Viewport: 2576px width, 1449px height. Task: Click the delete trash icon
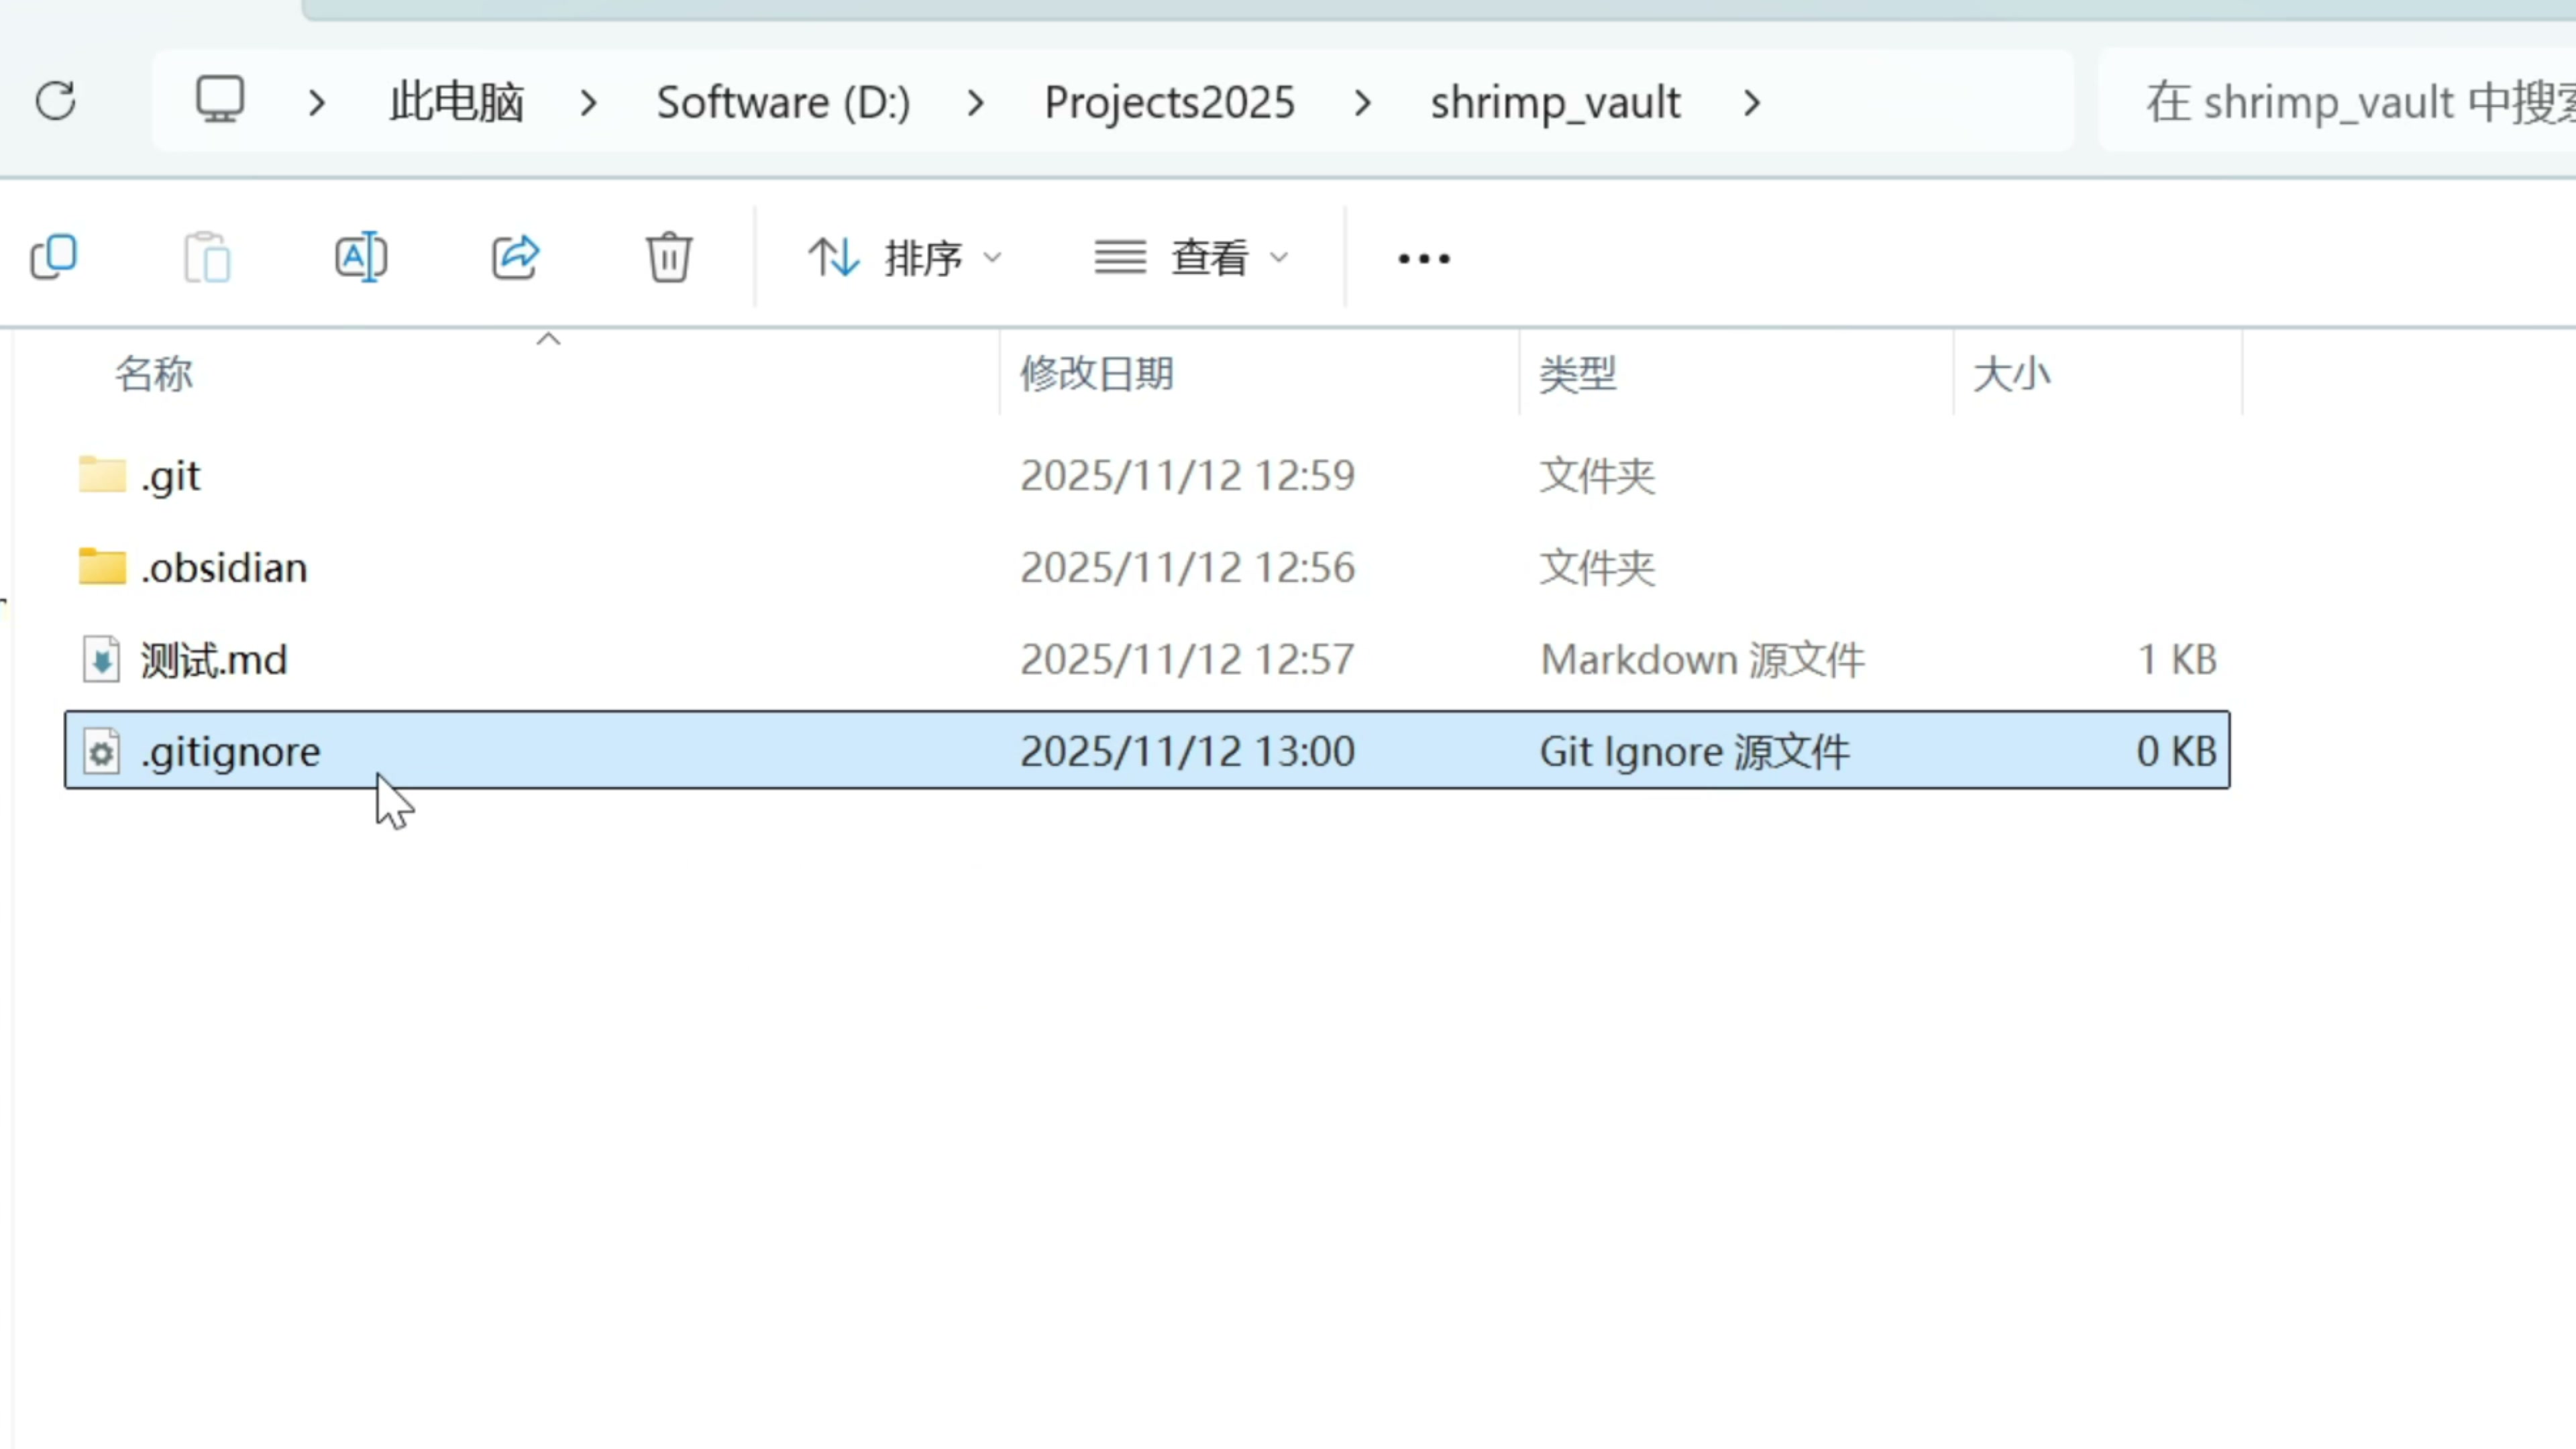tap(668, 258)
